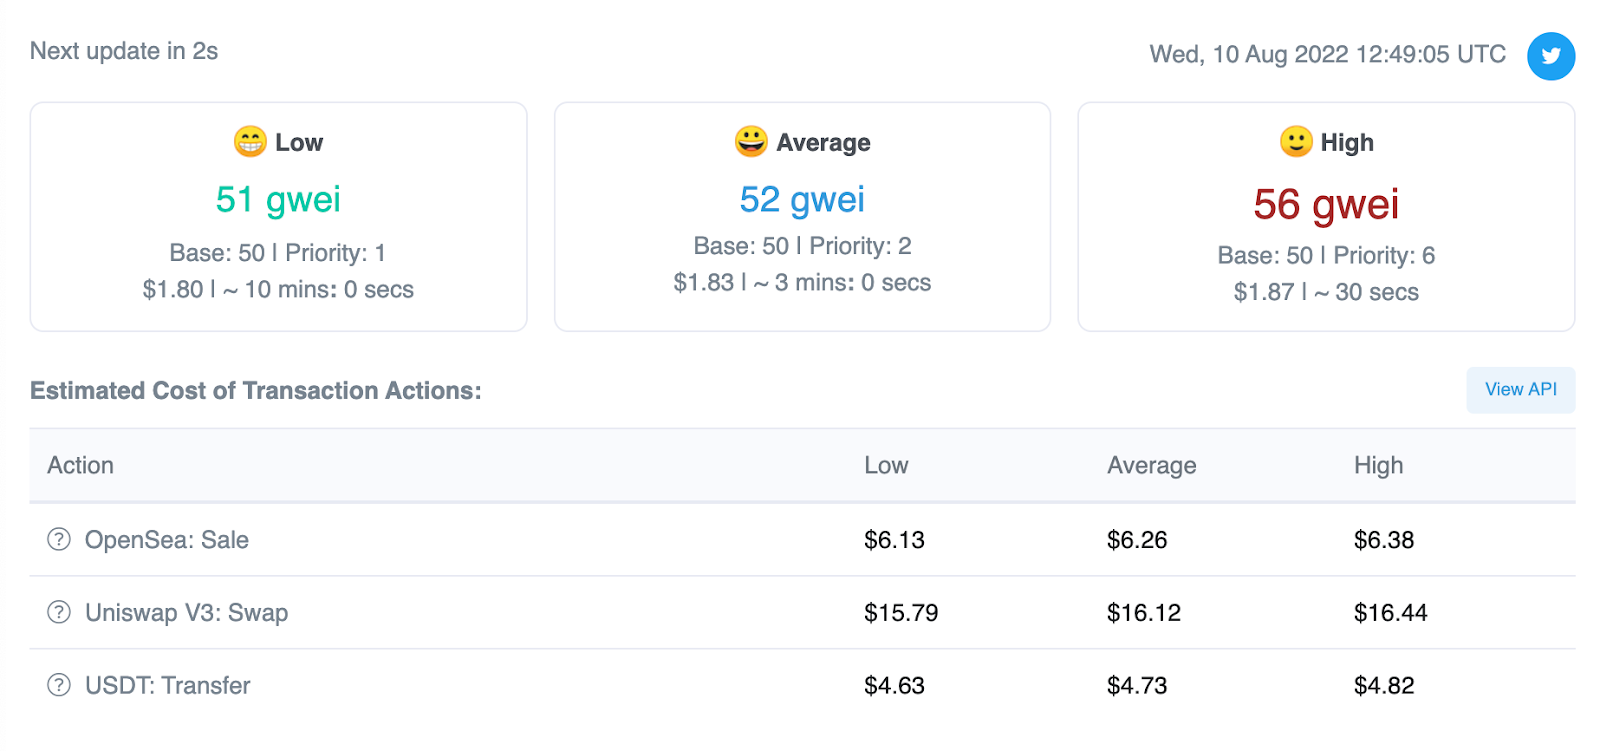Click the question mark beside USDT: Transfer
This screenshot has height=751, width=1600.
pyautogui.click(x=59, y=685)
